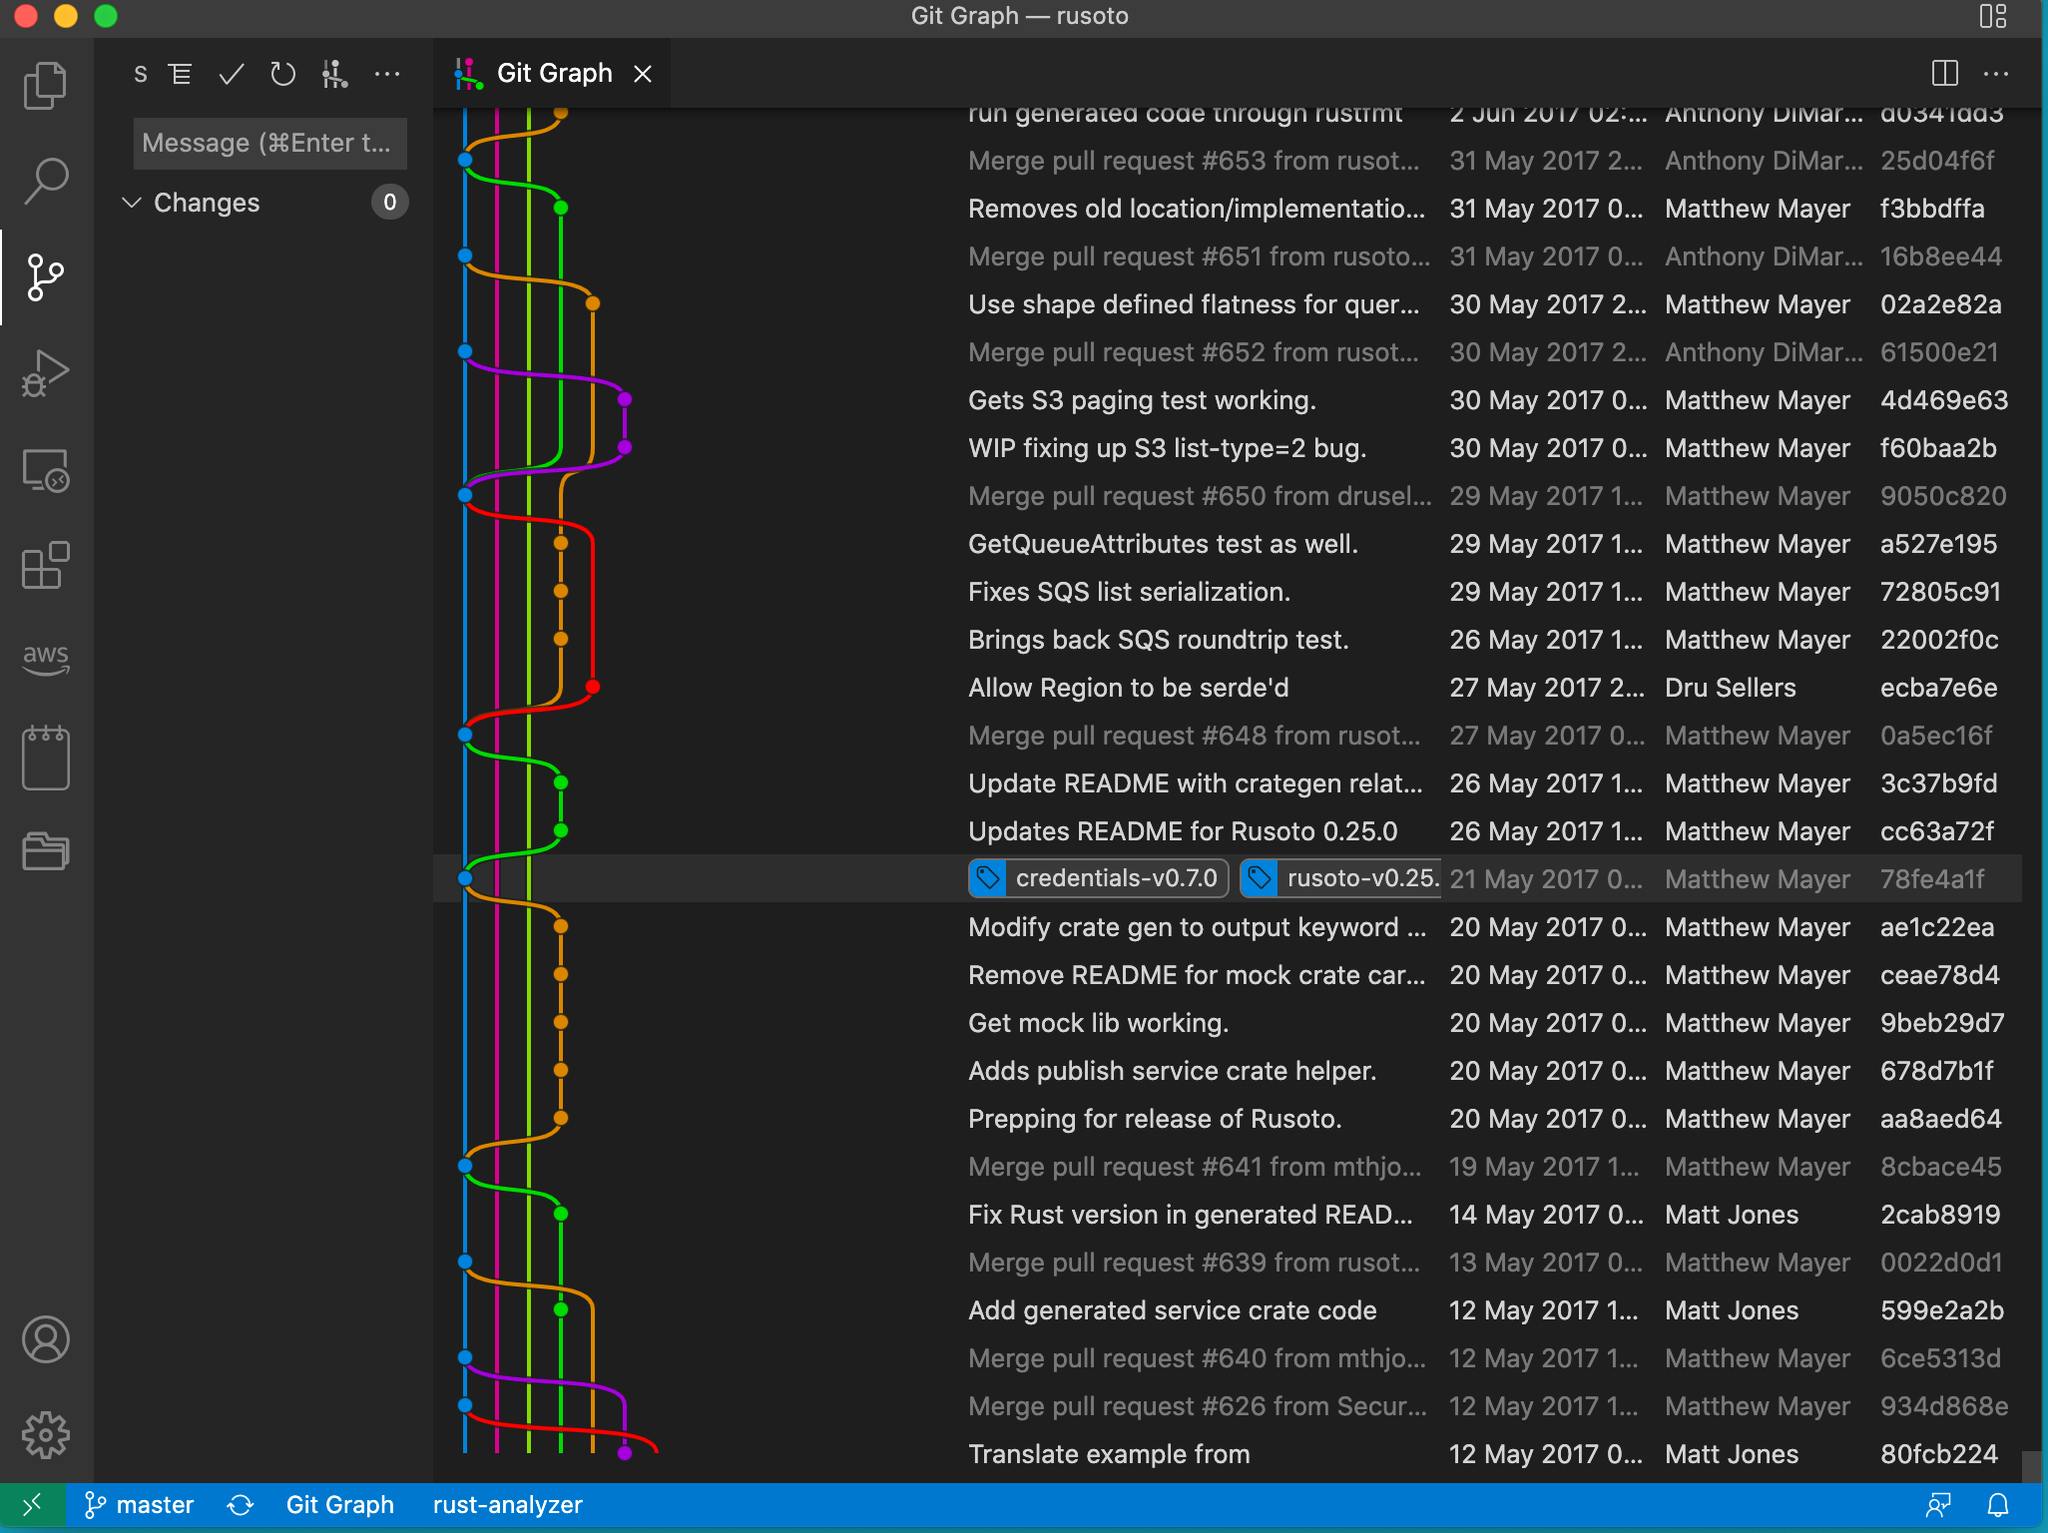
Task: Select commit 'Fix Rust version in generated READ...'
Action: (x=1190, y=1215)
